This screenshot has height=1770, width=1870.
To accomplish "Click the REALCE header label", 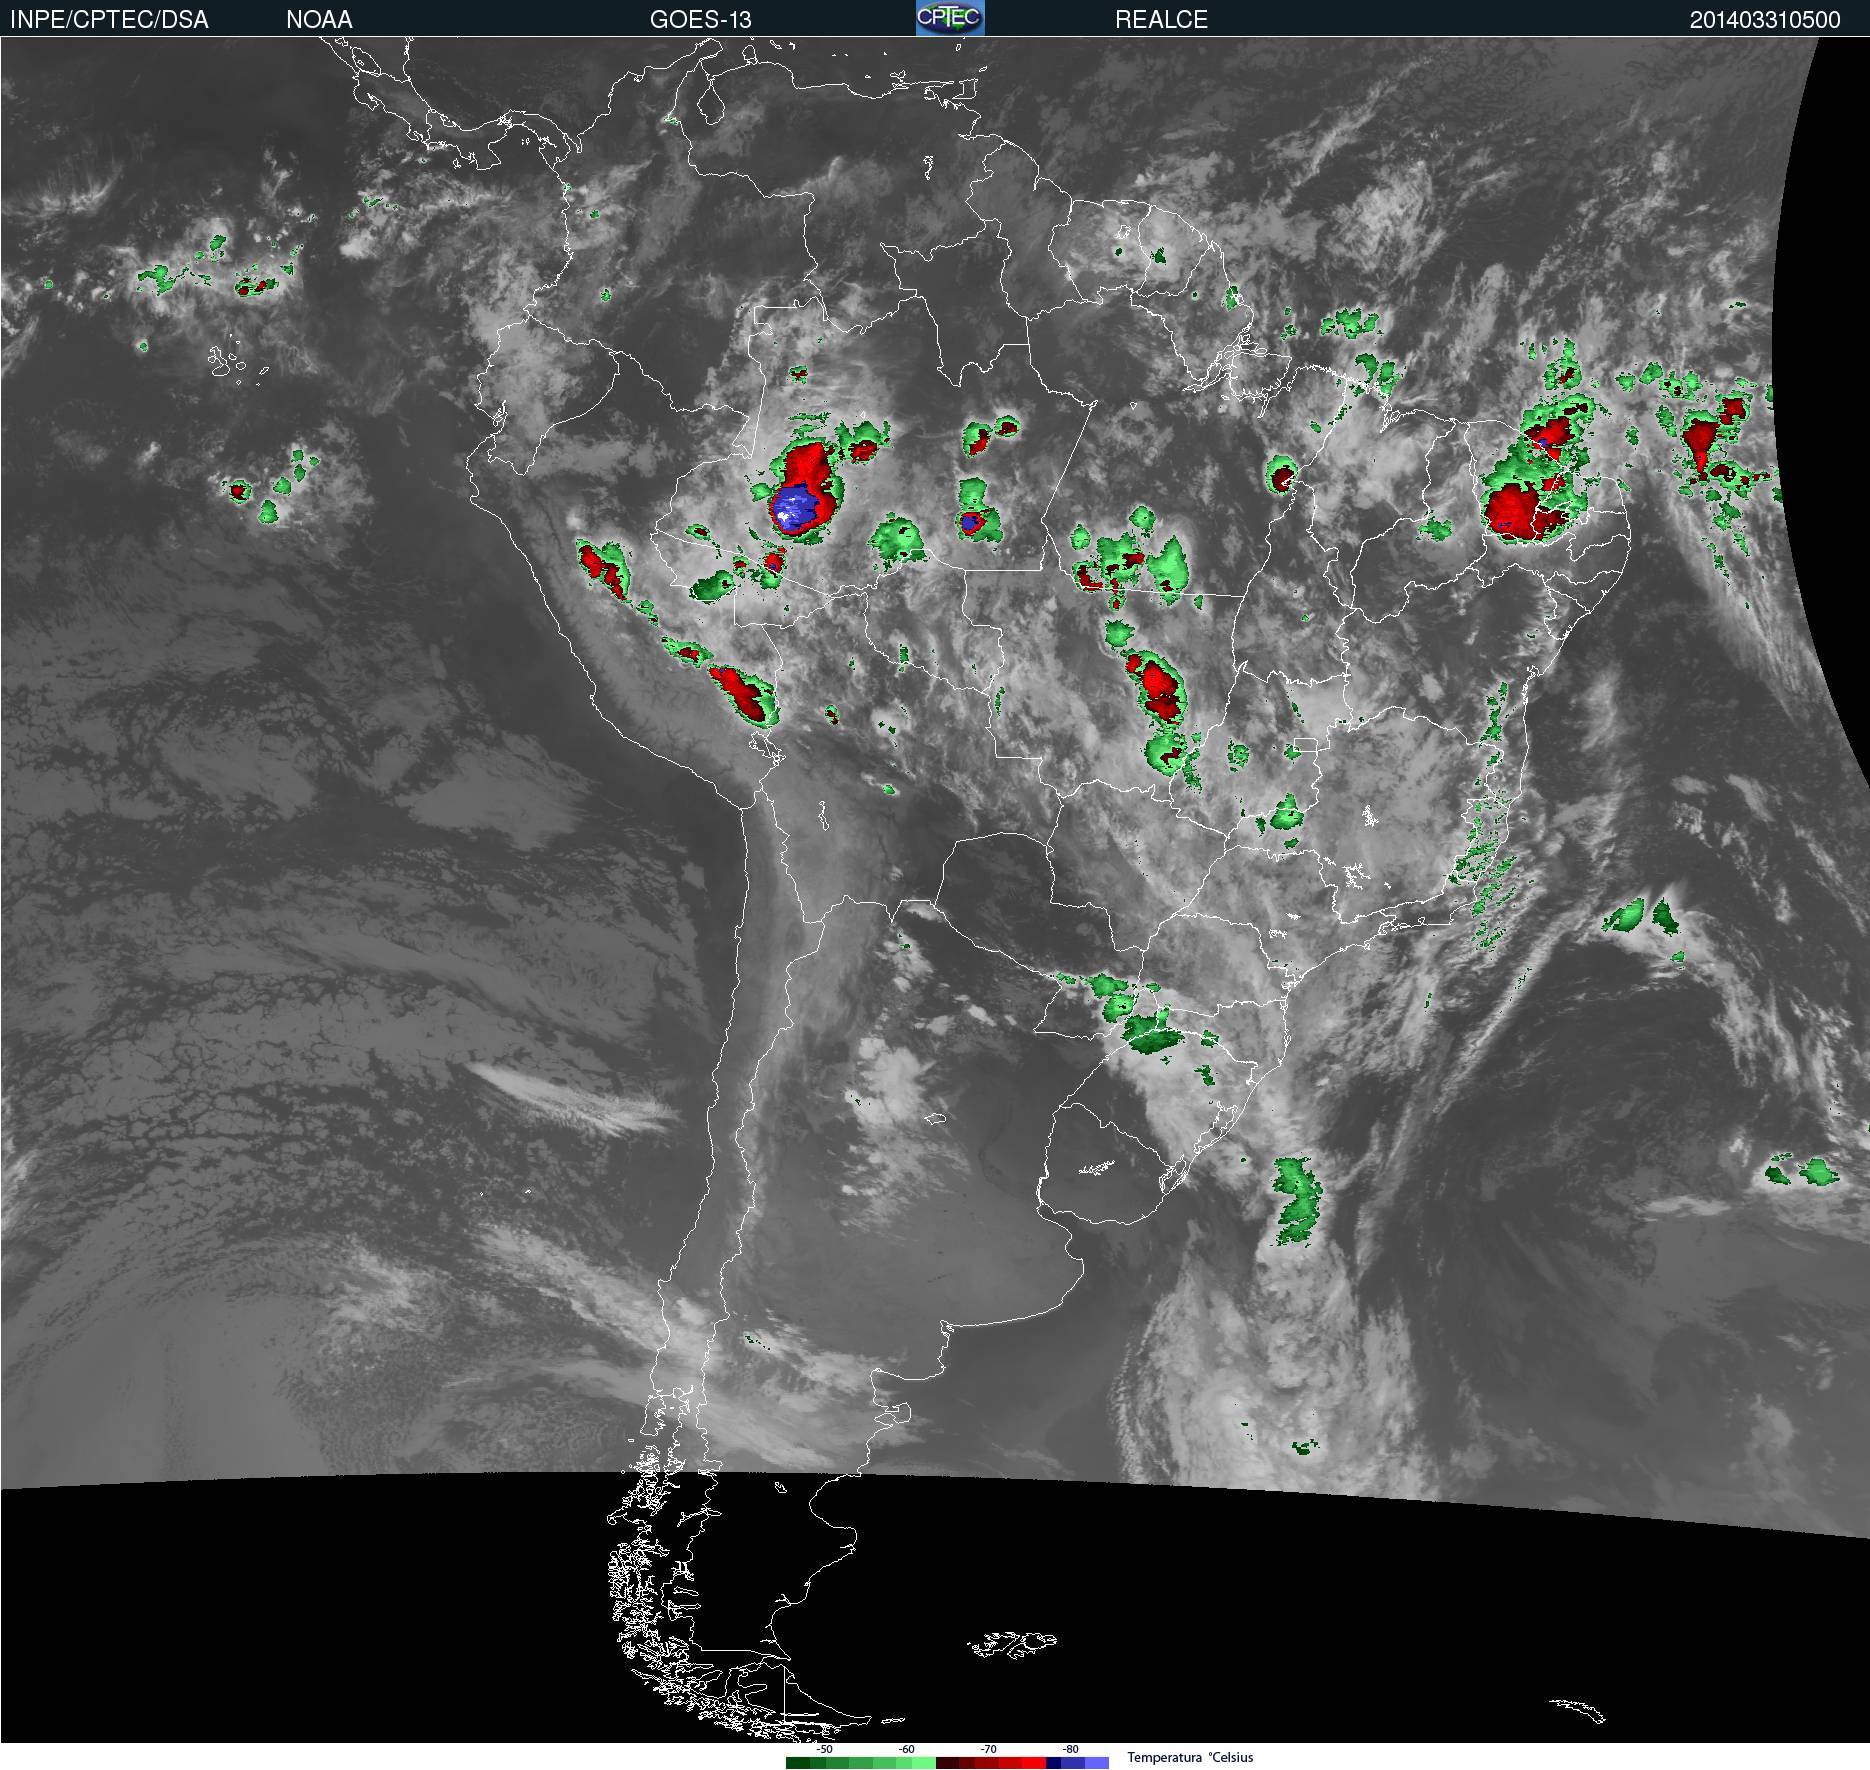I will point(1161,20).
